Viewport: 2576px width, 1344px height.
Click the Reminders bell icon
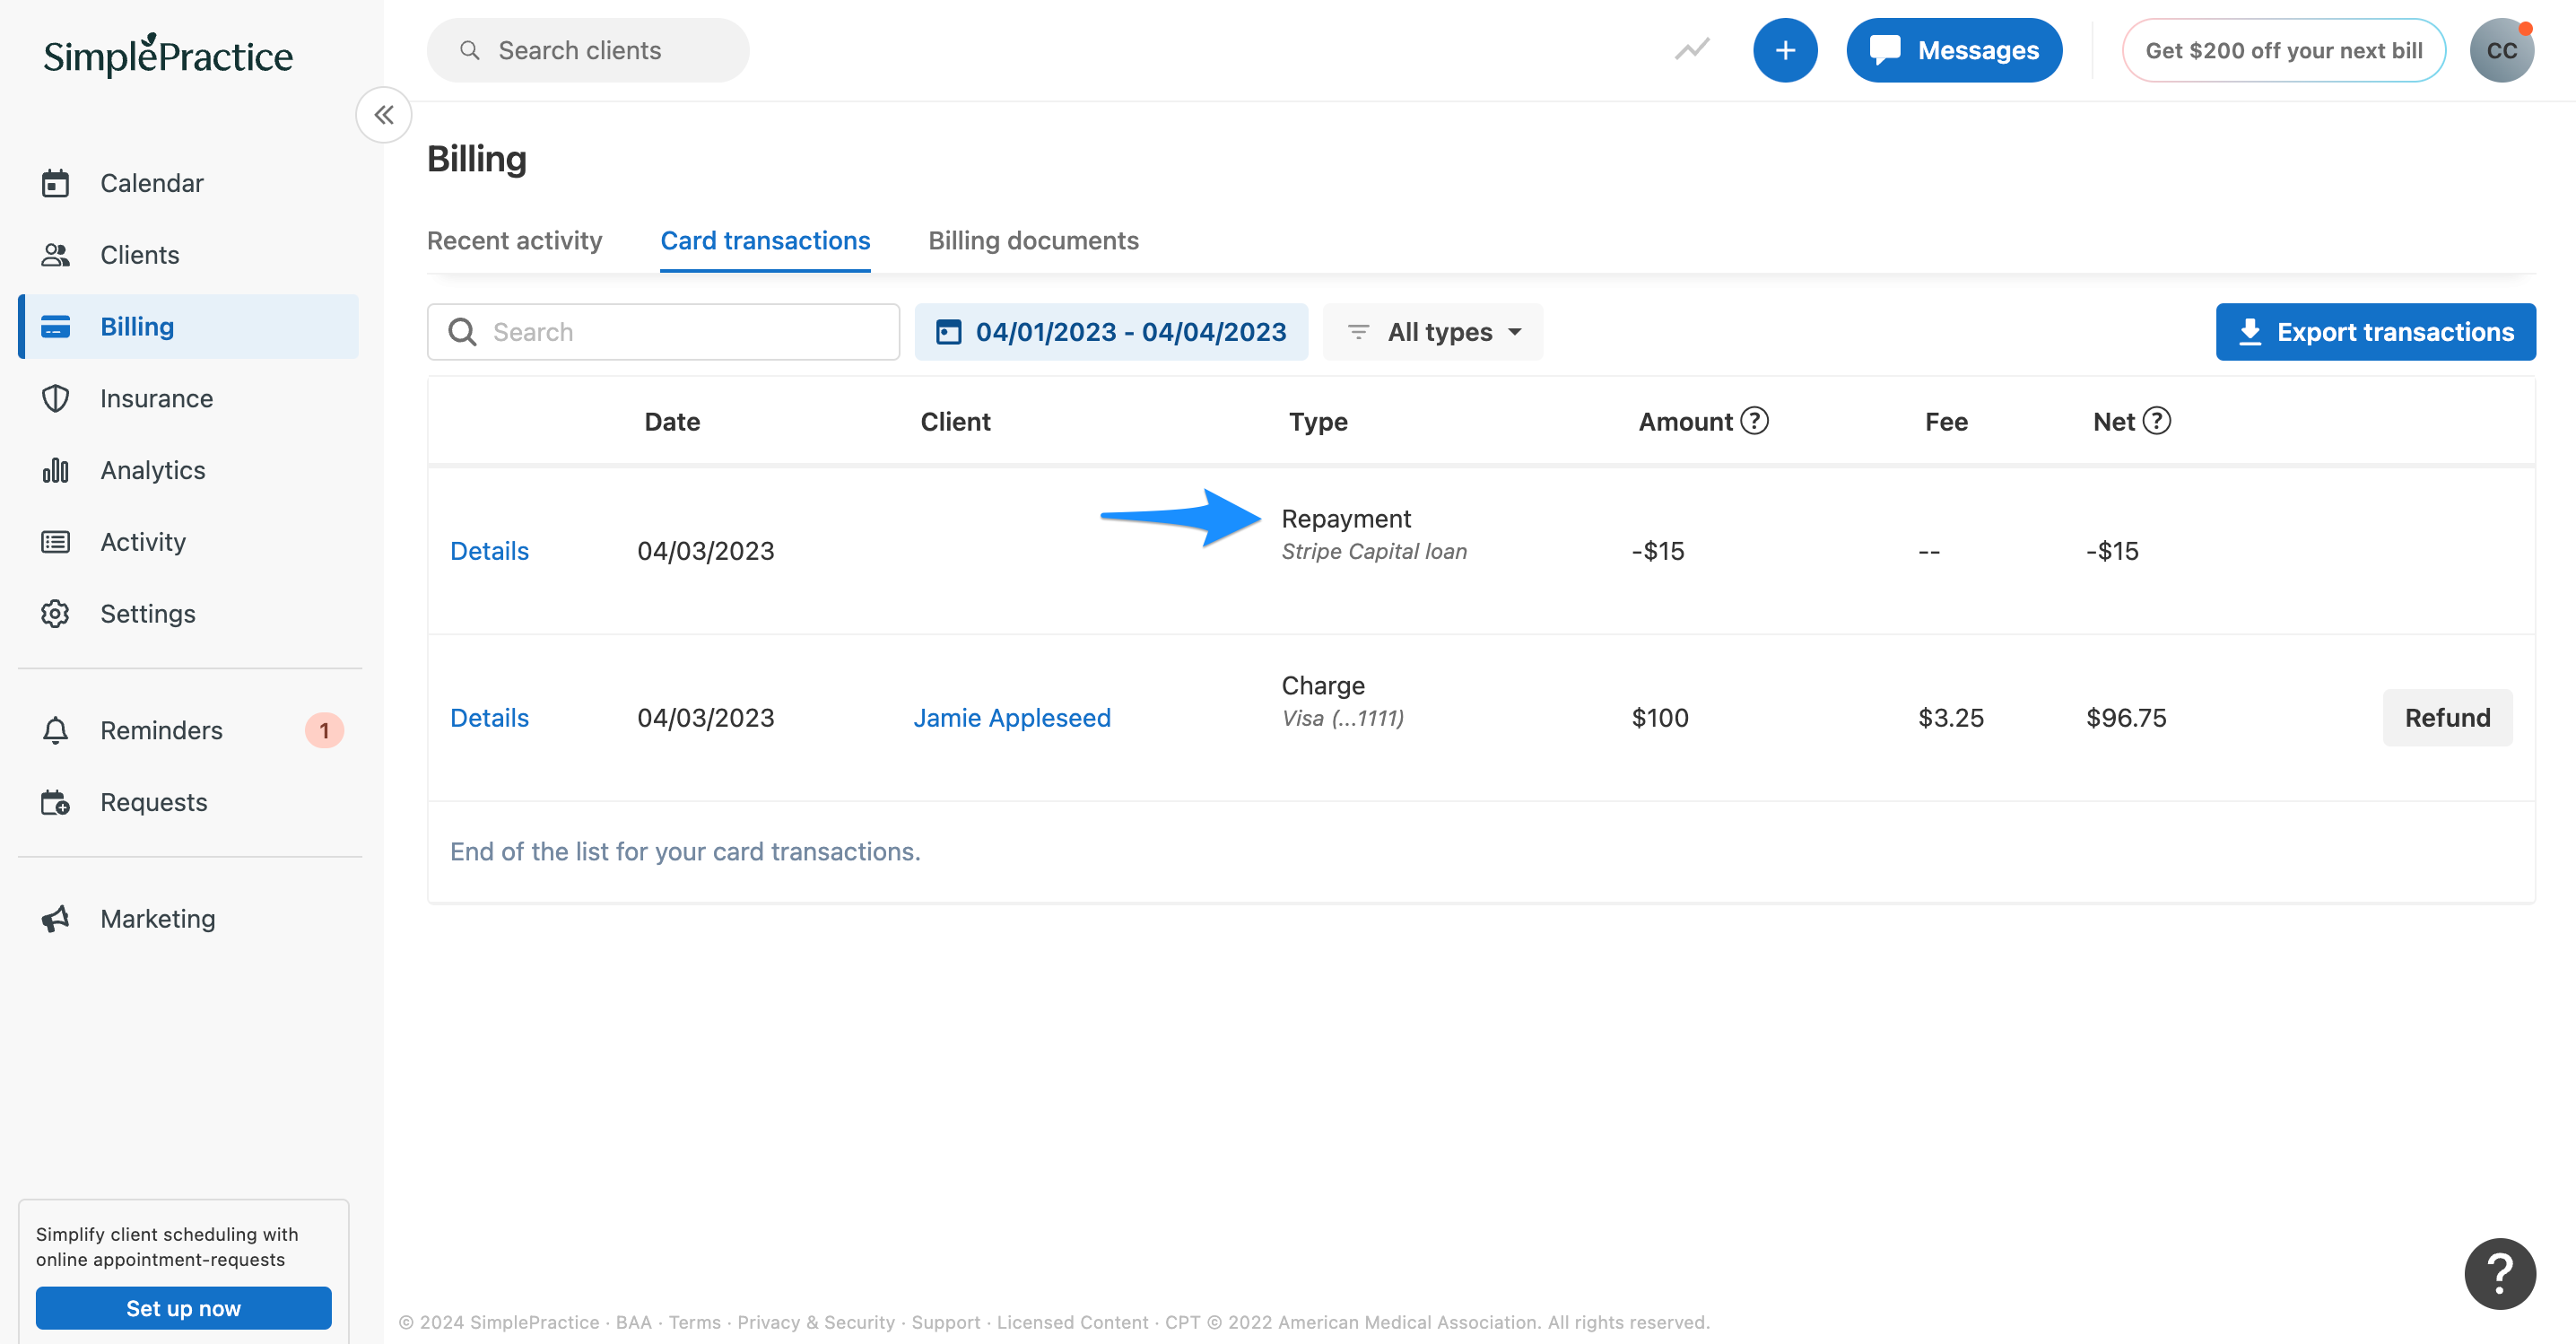[x=55, y=730]
